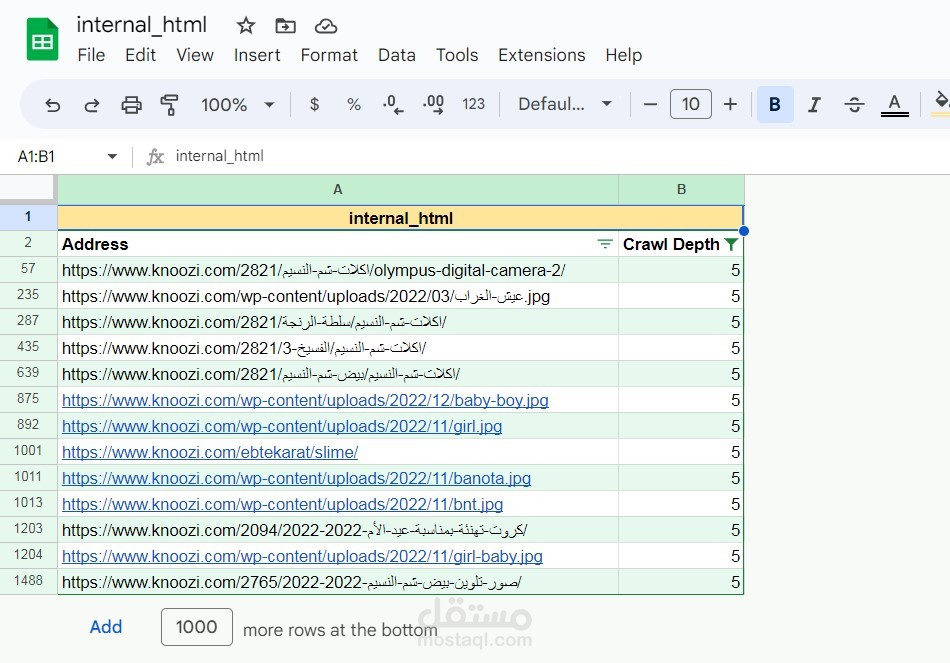Click the row count field showing 1000
Viewport: 950px width, 663px height.
click(197, 627)
